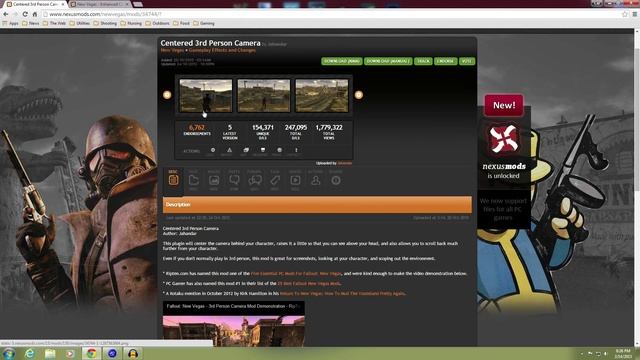Open the Nursing bookmarks folder
640x360 pixels.
[x=131, y=23]
